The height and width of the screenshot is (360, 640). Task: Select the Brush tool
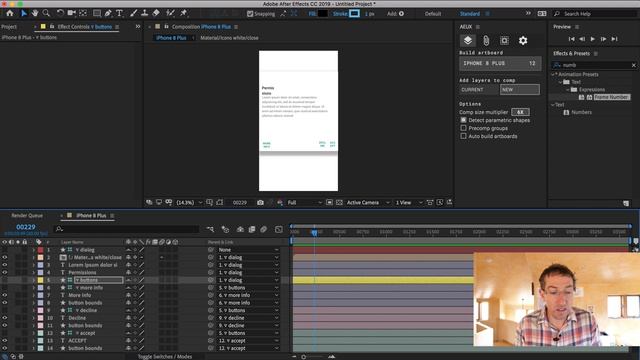pyautogui.click(x=133, y=13)
